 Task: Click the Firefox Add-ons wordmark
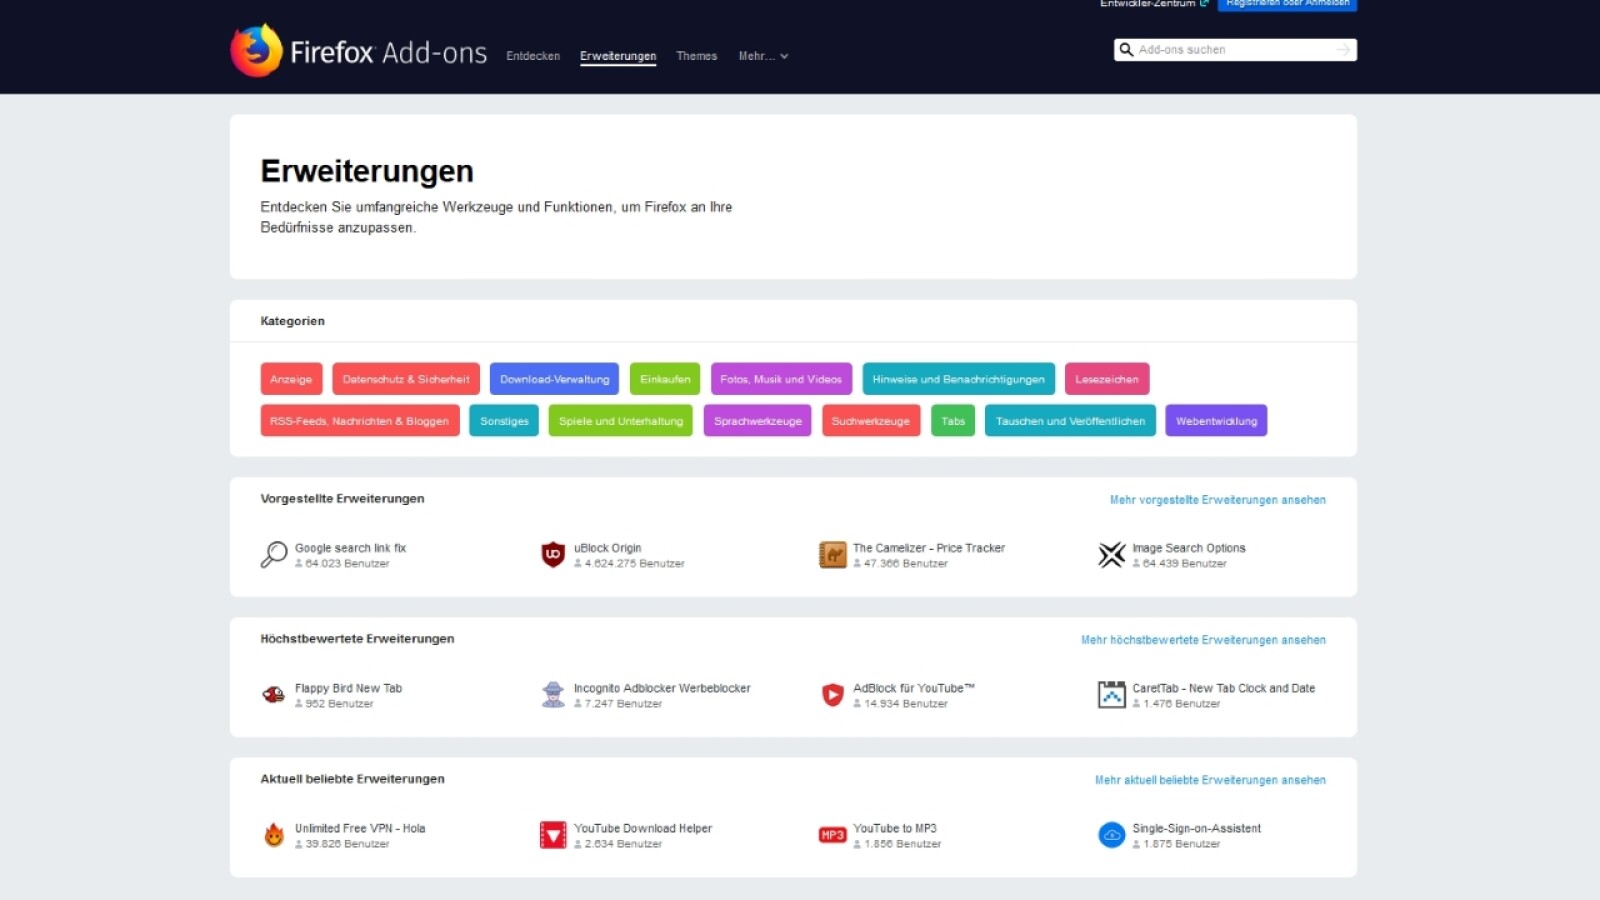click(x=388, y=52)
